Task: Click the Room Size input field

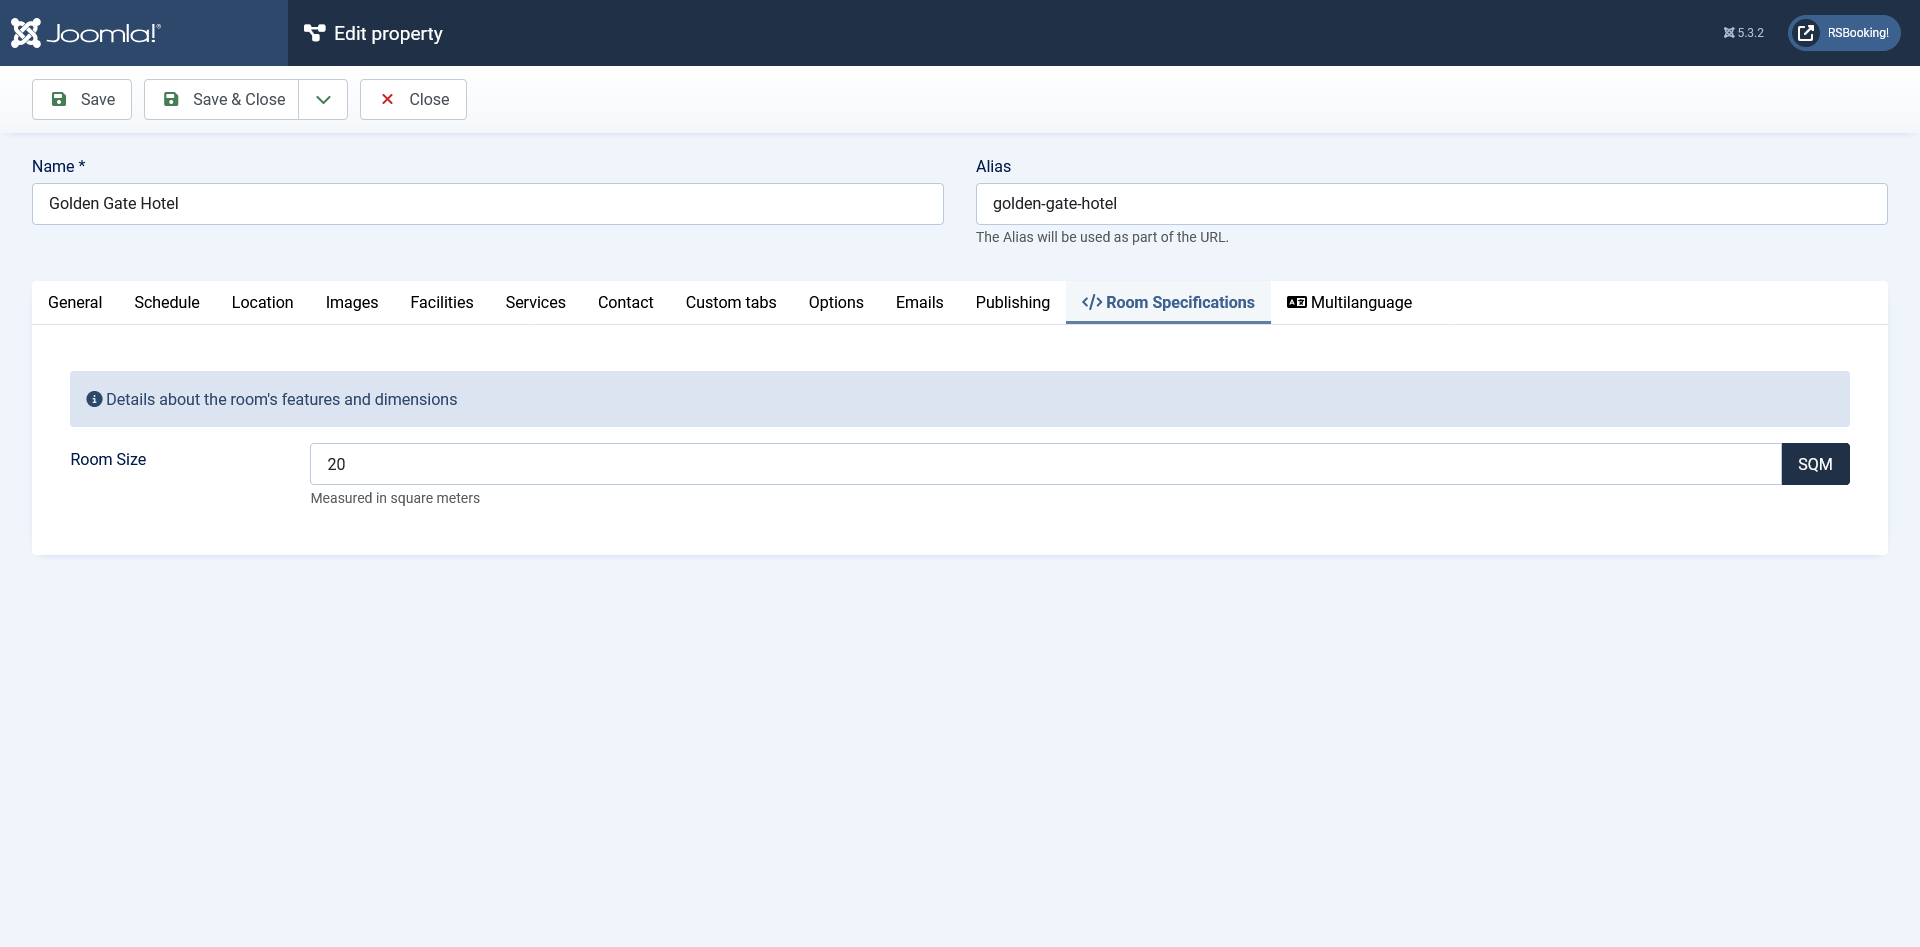Action: pos(1046,464)
